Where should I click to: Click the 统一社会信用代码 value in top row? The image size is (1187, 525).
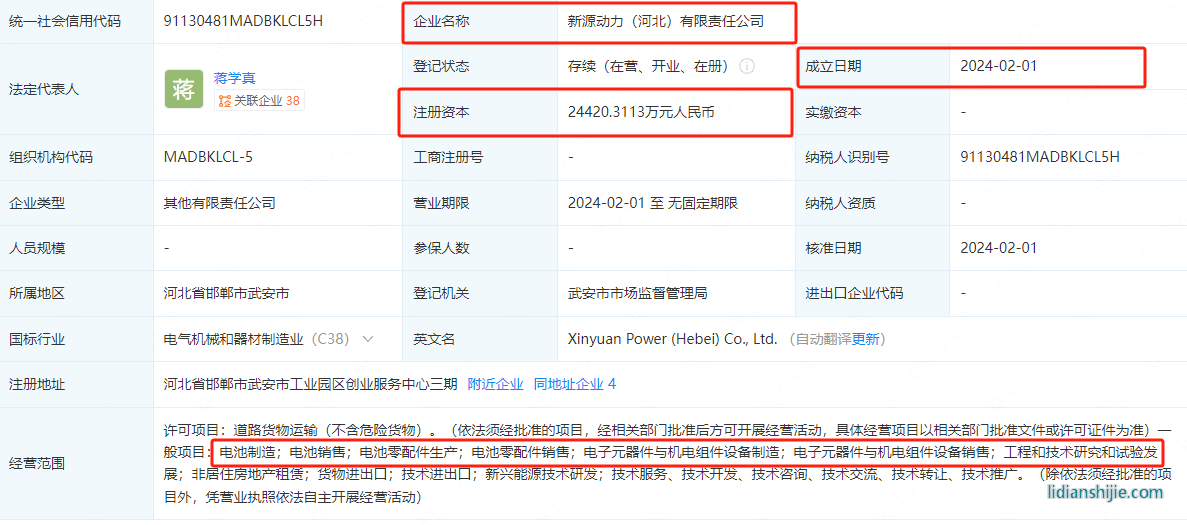[243, 20]
